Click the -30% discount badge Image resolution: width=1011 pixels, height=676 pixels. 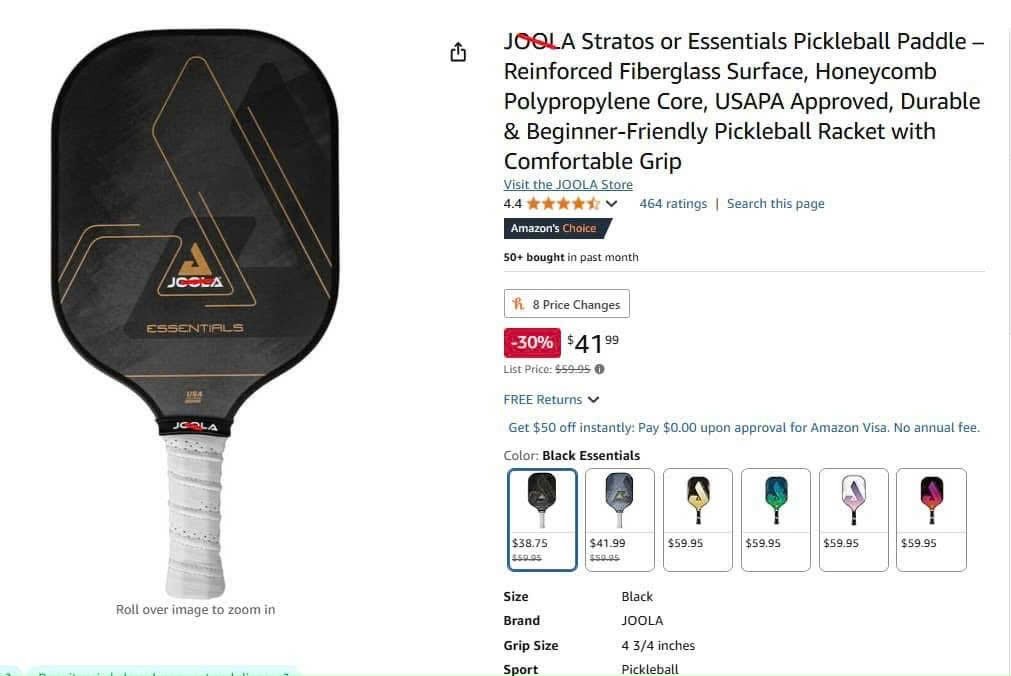(x=532, y=343)
